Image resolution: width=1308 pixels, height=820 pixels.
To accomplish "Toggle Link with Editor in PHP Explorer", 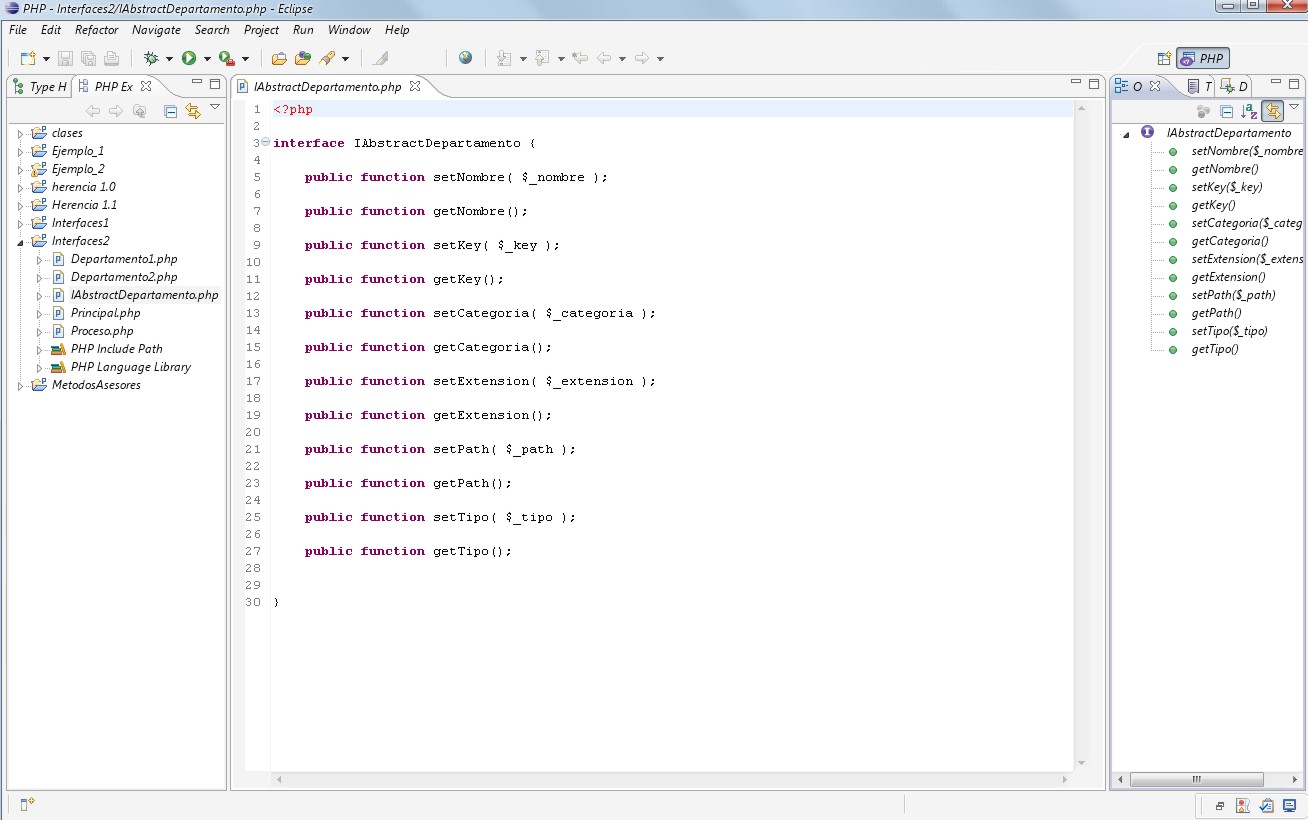I will 192,110.
